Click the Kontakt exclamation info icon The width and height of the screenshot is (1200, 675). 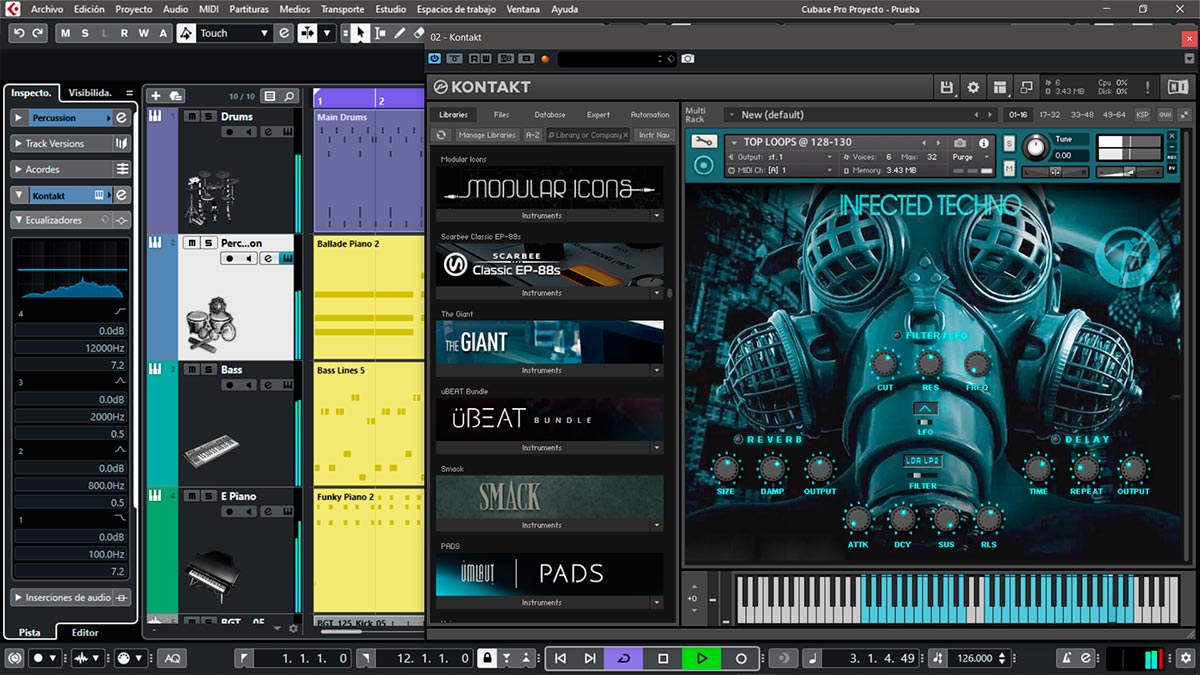pyautogui.click(x=1147, y=87)
